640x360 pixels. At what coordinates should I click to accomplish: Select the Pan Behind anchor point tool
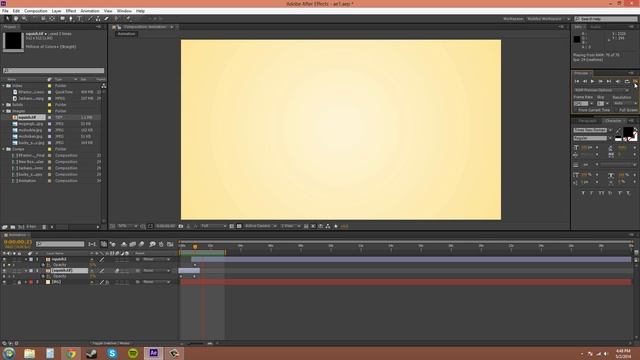tap(52, 19)
